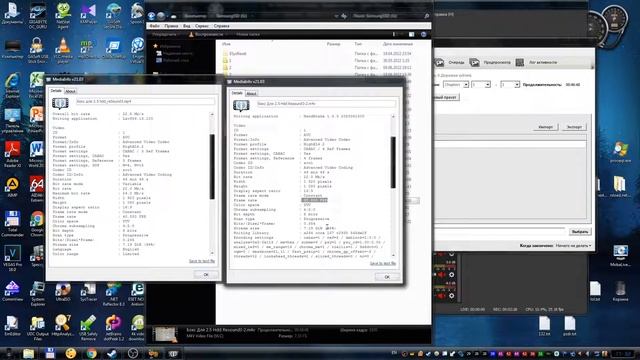Select the podi.txt file on the desktop
The width and height of the screenshot is (640, 360).
[x=569, y=326]
